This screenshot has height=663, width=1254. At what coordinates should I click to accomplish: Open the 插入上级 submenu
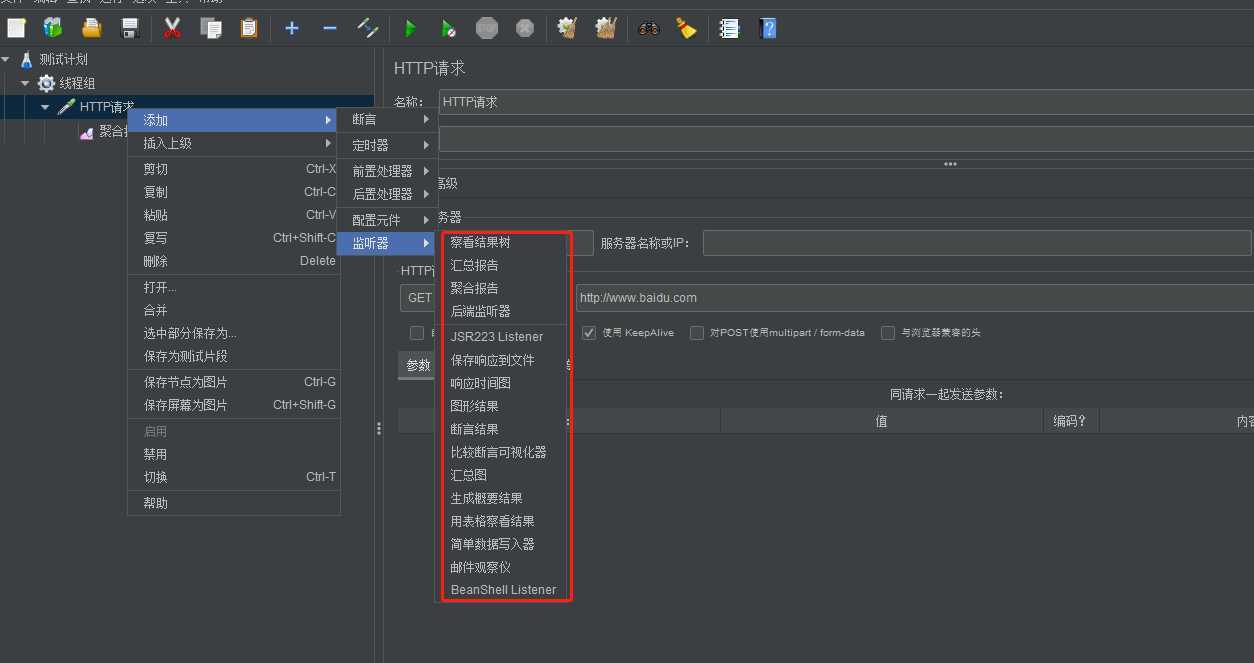pos(234,143)
